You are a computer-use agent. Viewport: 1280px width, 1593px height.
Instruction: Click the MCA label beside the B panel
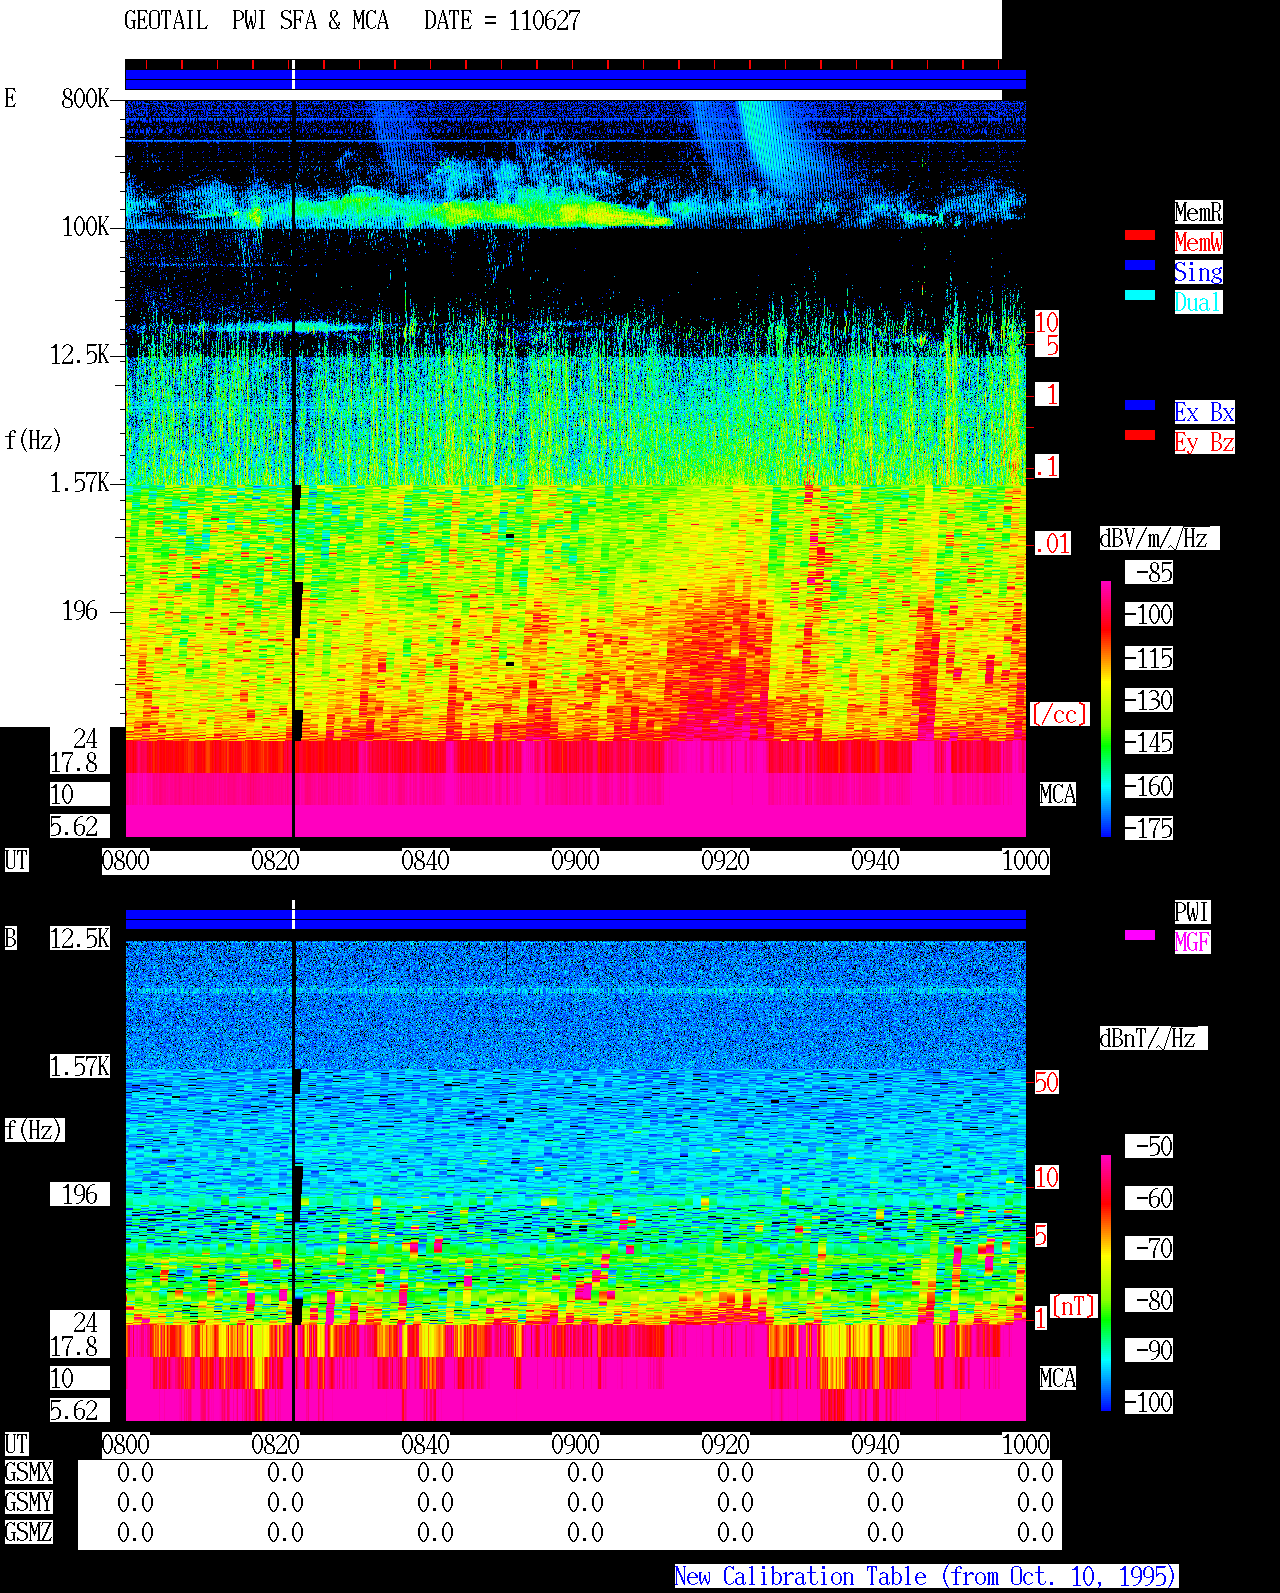(x=1058, y=1378)
